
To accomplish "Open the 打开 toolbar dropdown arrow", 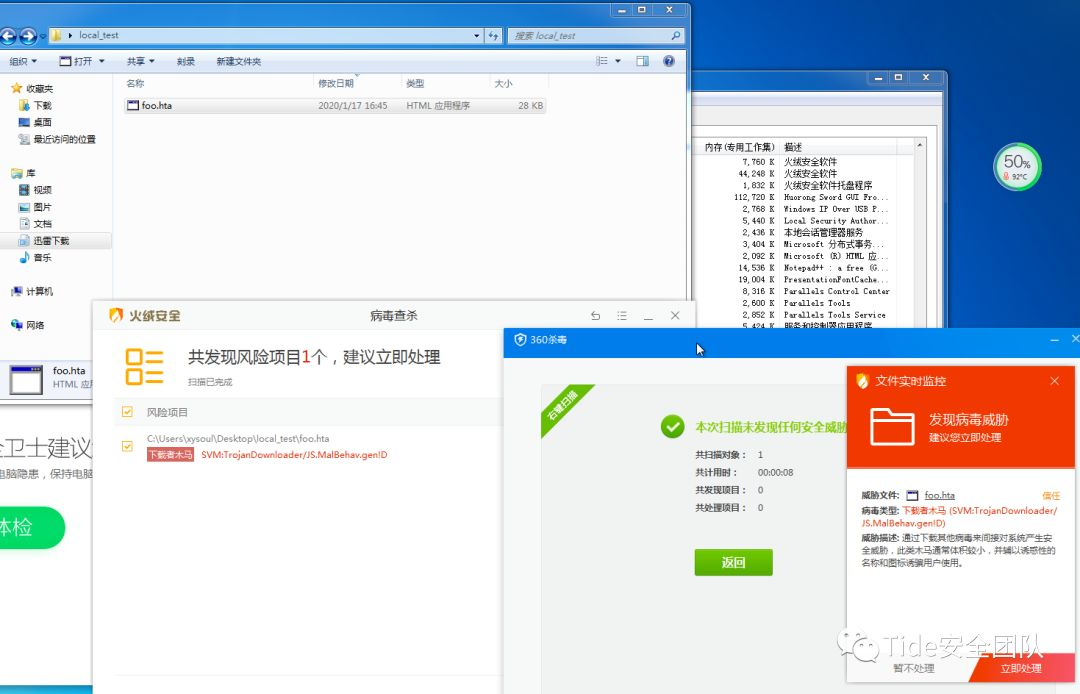I will (x=102, y=61).
